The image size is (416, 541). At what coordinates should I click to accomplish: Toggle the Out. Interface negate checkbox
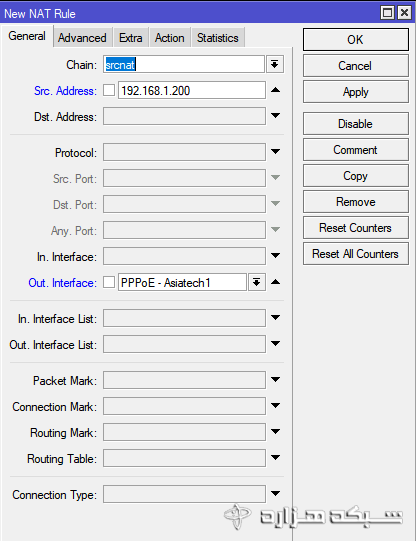click(x=109, y=282)
